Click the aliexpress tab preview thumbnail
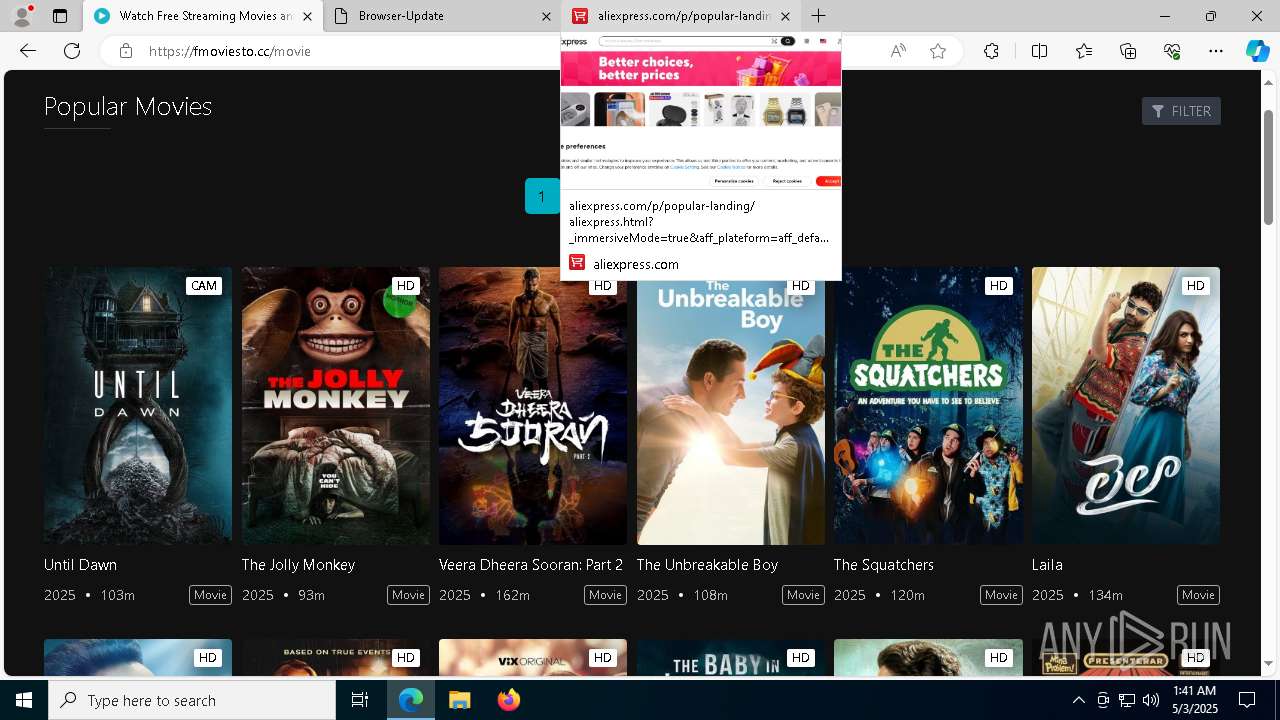 pyautogui.click(x=701, y=112)
